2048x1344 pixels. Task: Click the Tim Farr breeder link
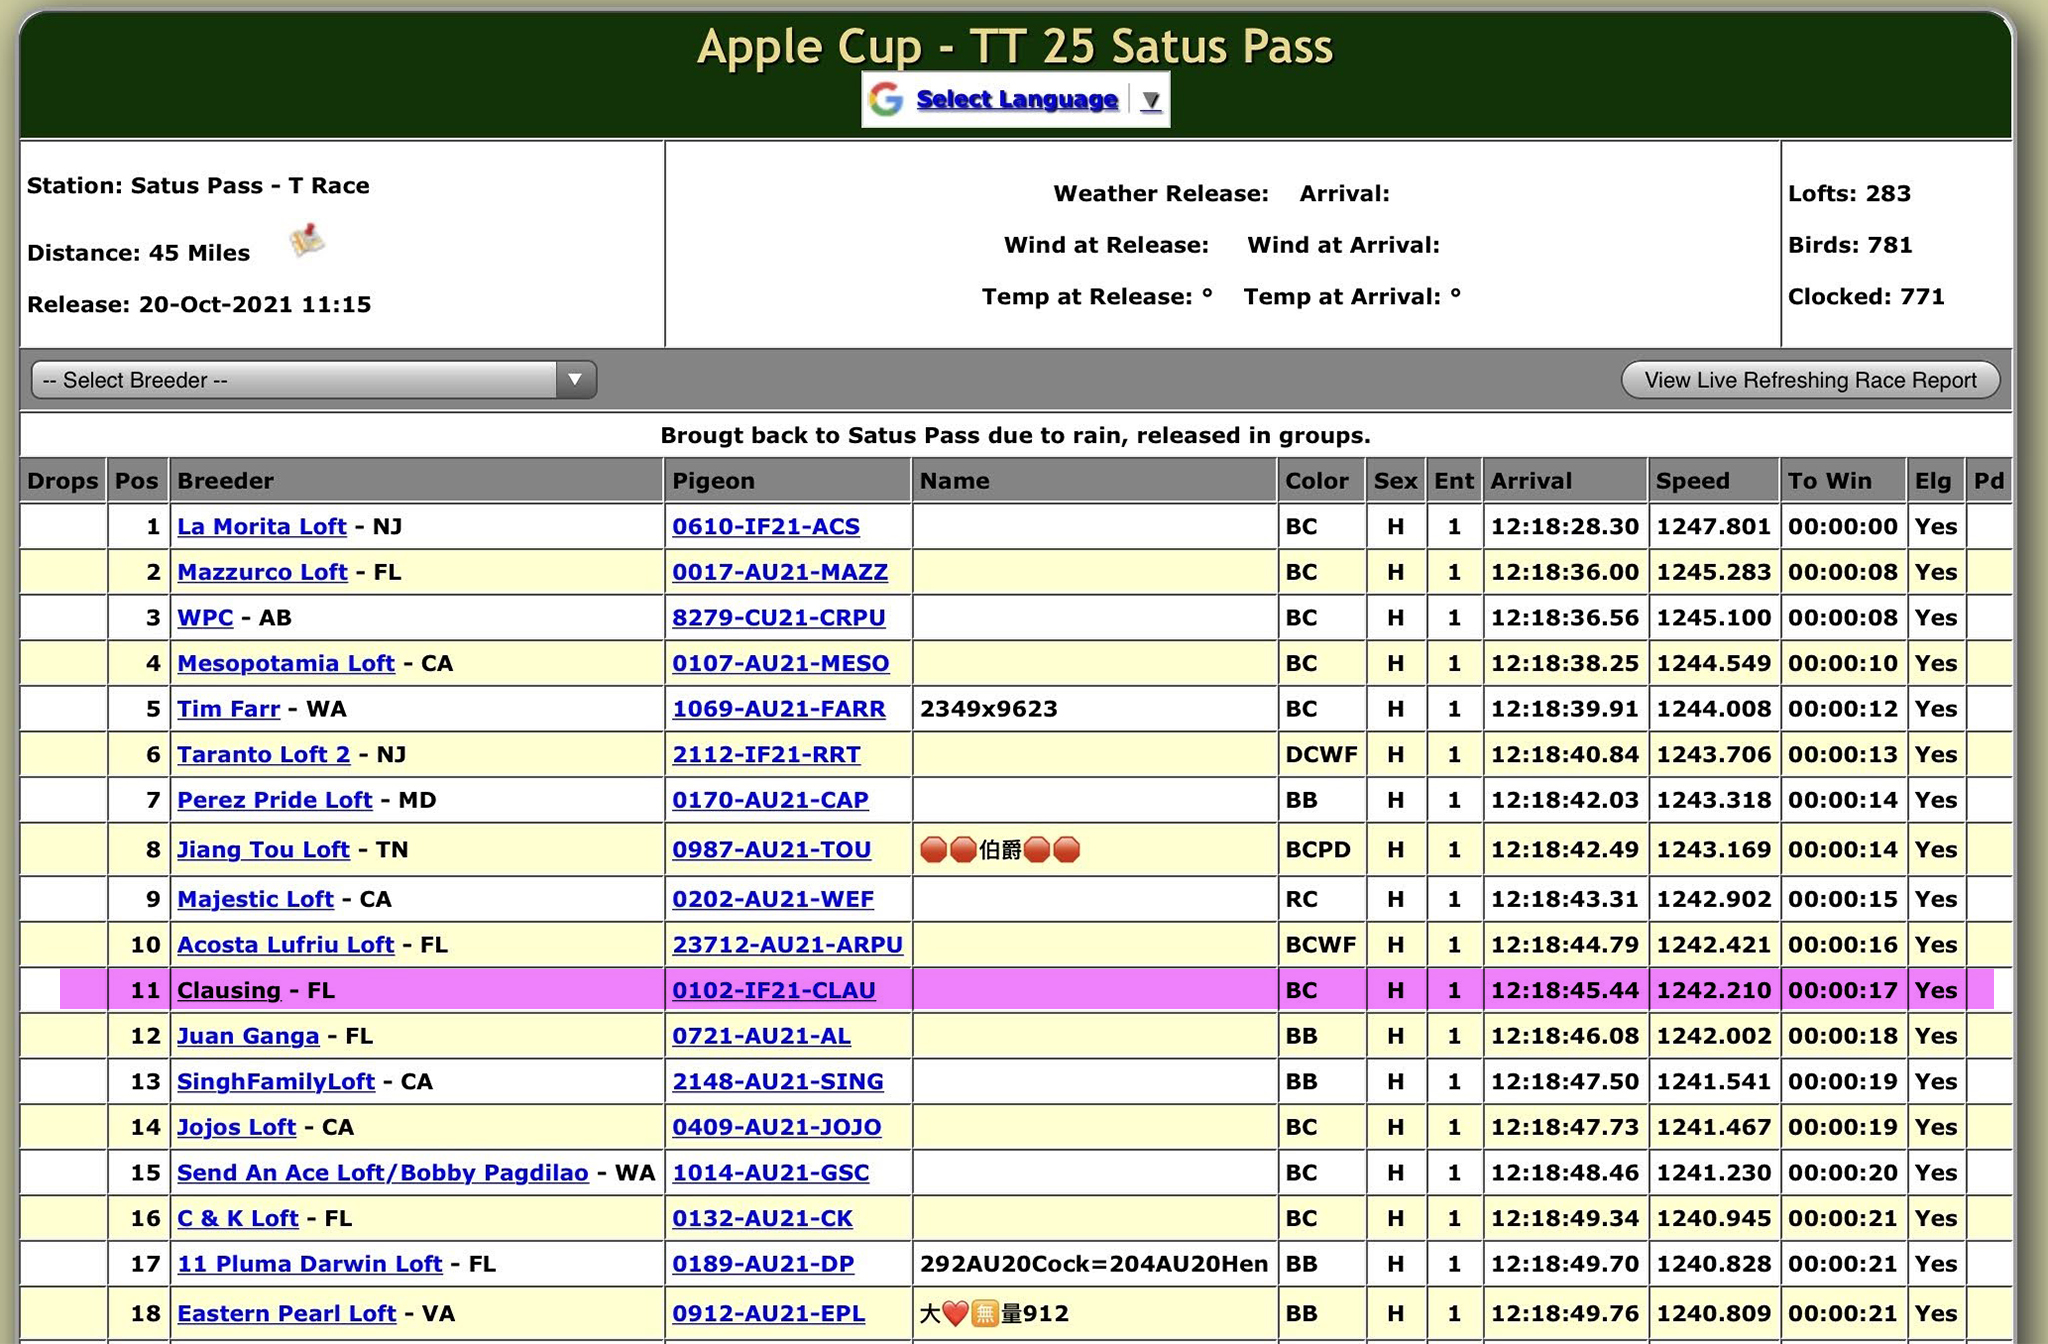click(228, 709)
